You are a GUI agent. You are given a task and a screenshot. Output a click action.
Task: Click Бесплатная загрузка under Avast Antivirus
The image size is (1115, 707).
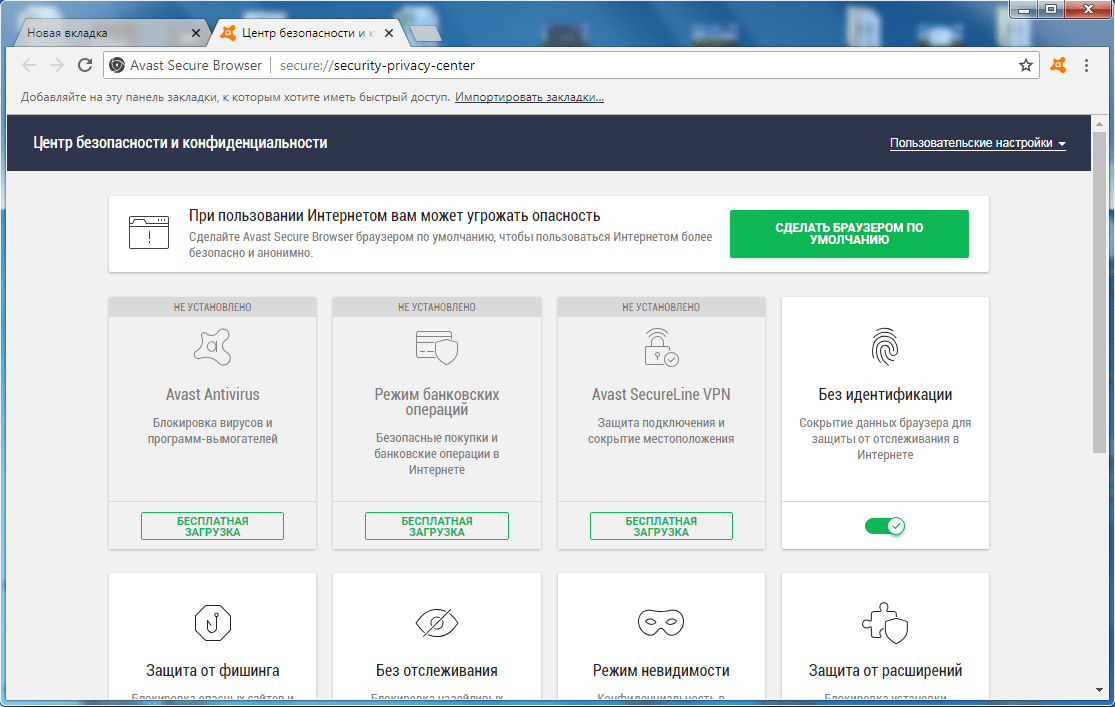tap(213, 526)
